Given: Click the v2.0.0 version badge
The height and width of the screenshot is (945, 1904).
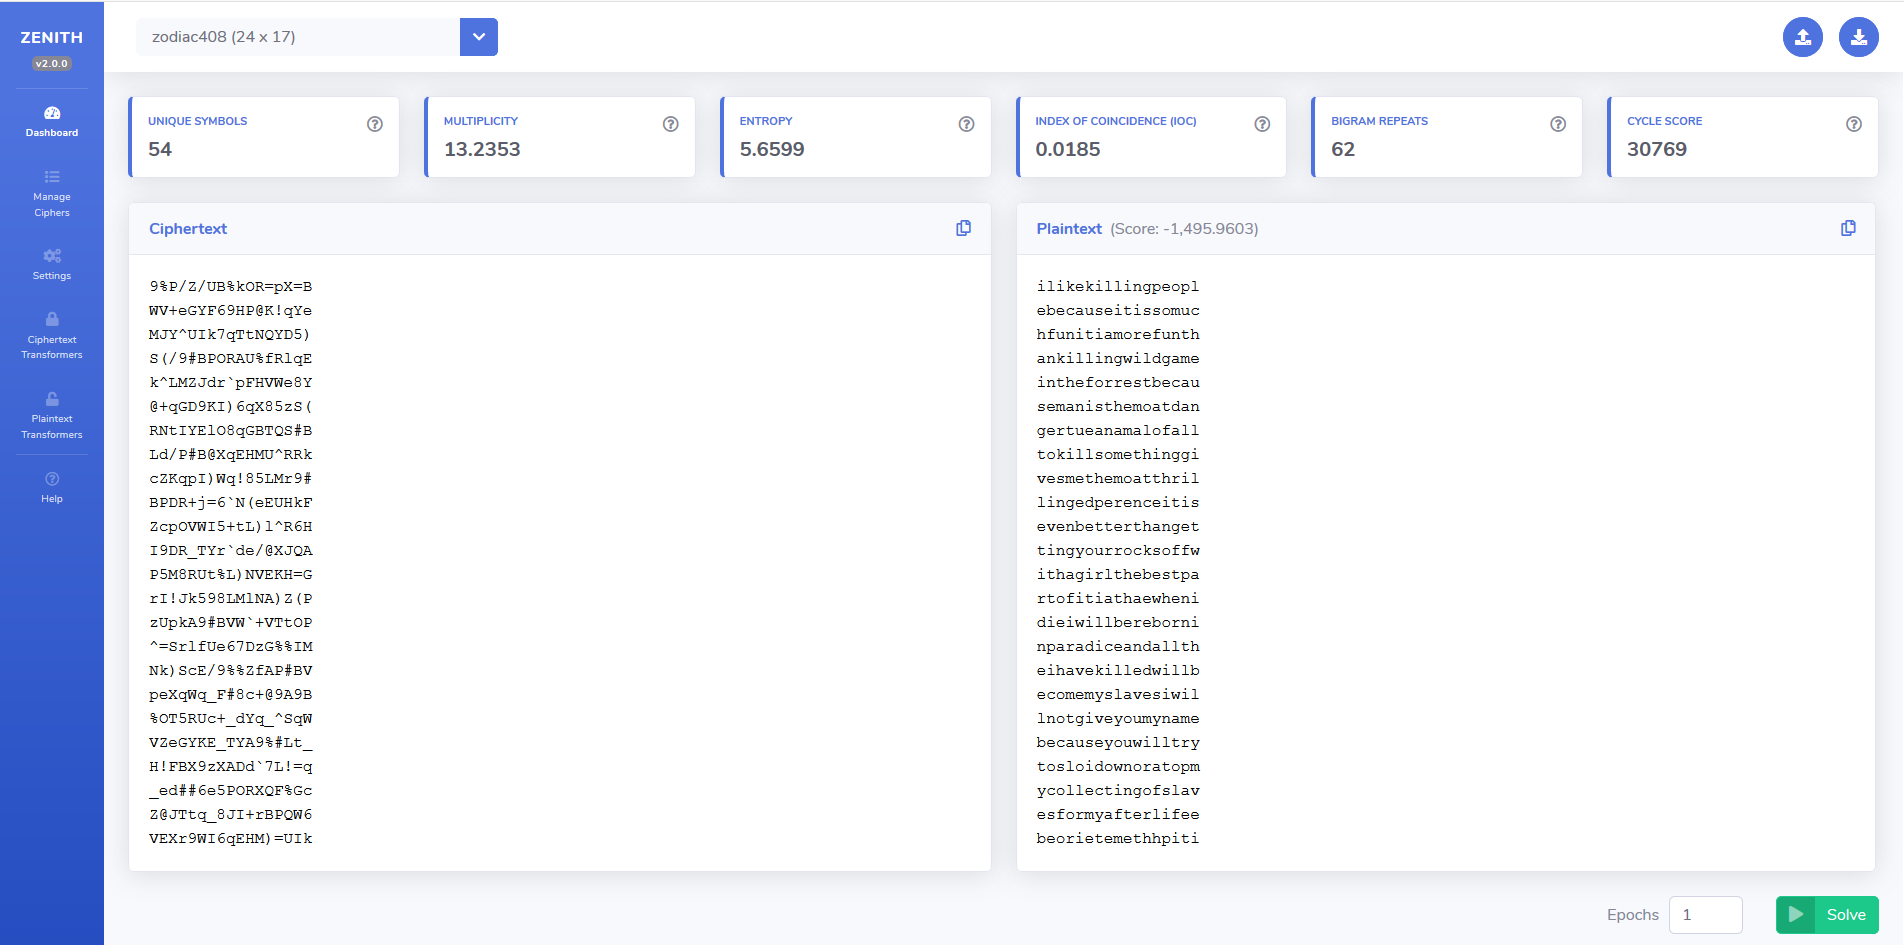Looking at the screenshot, I should coord(52,63).
